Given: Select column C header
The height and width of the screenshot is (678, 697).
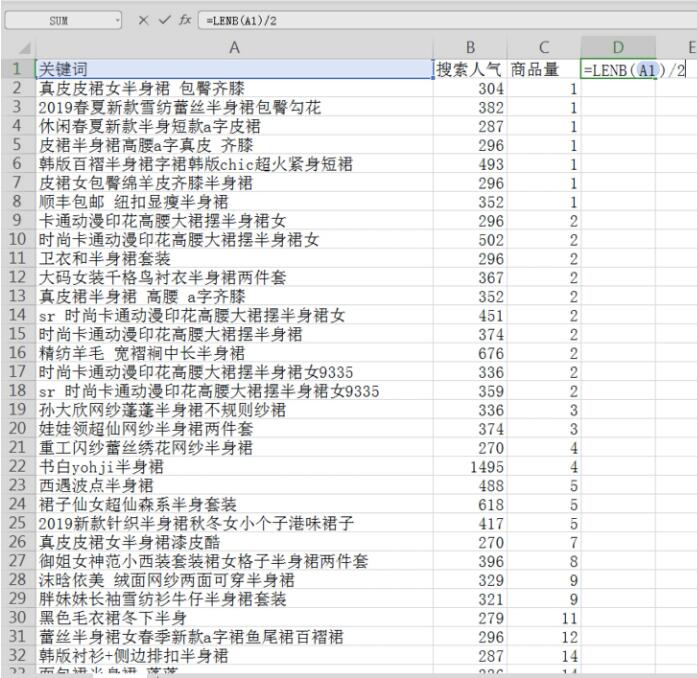Looking at the screenshot, I should (x=544, y=48).
